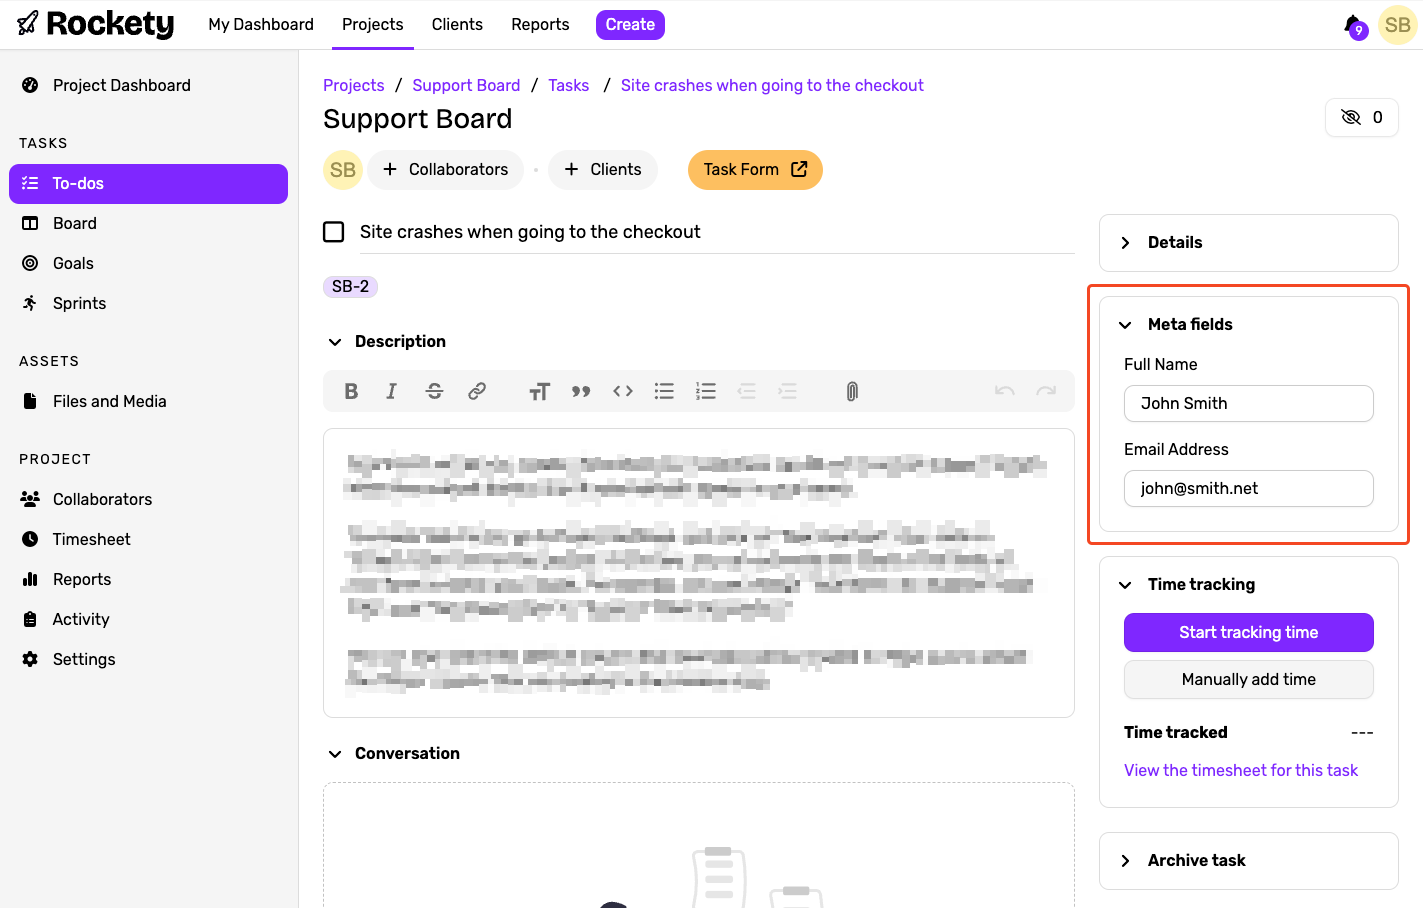Select To-dos in sidebar
1423x908 pixels.
[x=149, y=184]
